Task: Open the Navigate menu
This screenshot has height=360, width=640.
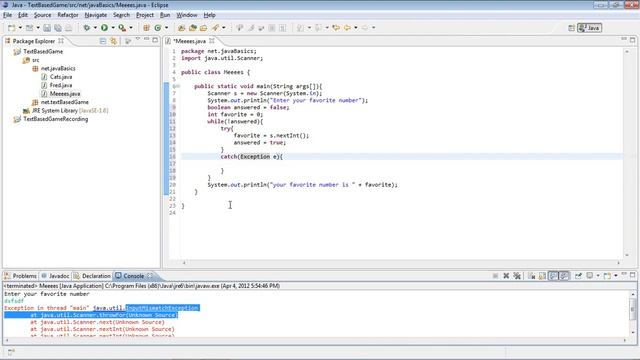Action: [96, 15]
